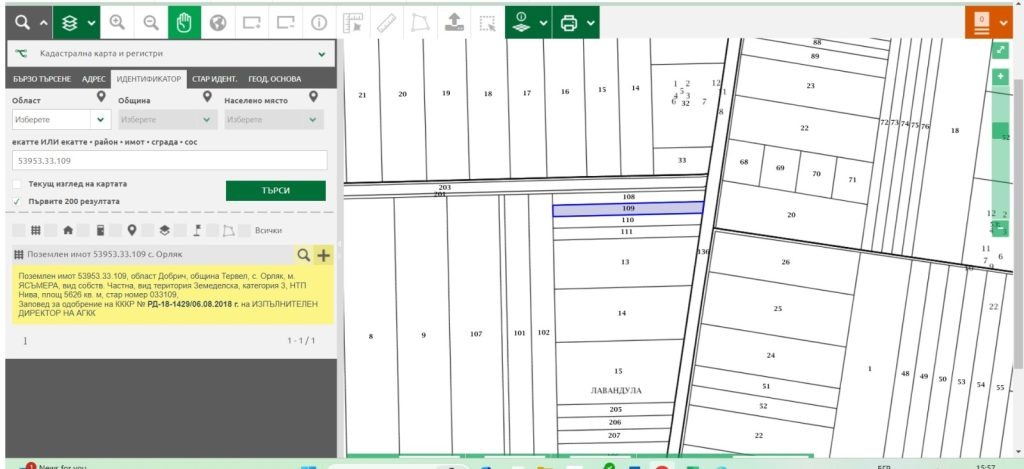The image size is (1024, 469).
Task: Add the found parcel with plus icon
Action: click(323, 255)
